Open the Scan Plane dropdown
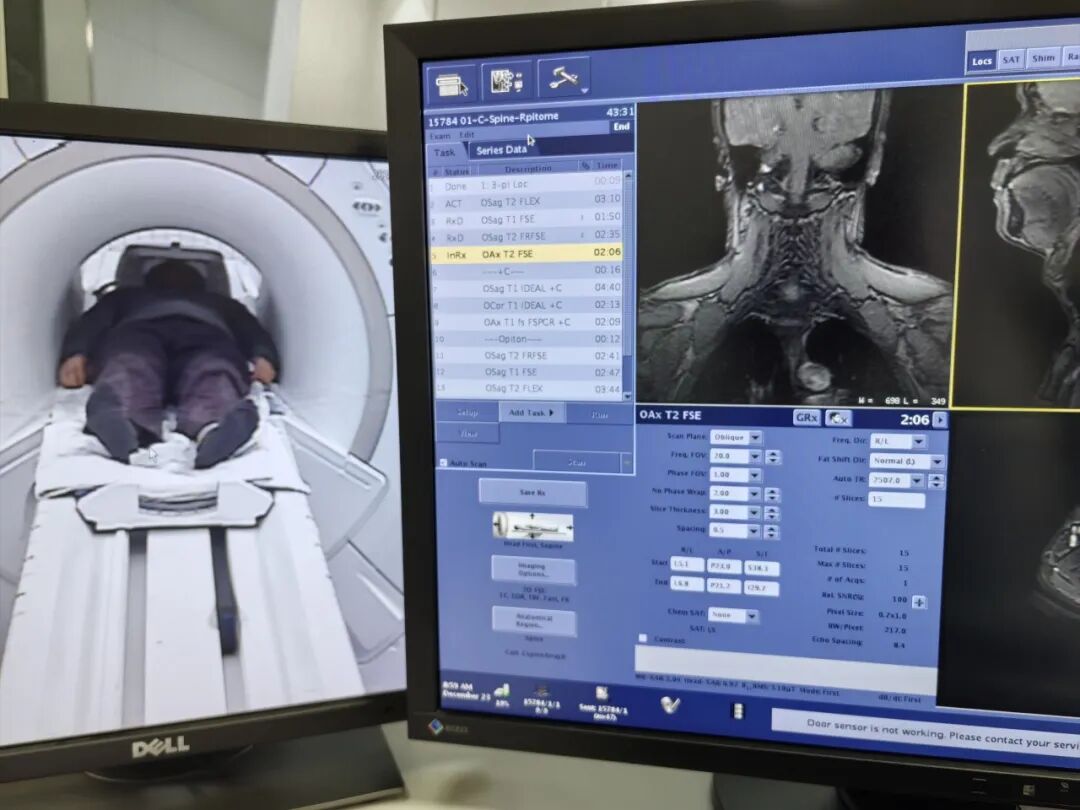The height and width of the screenshot is (810, 1080). (756, 438)
